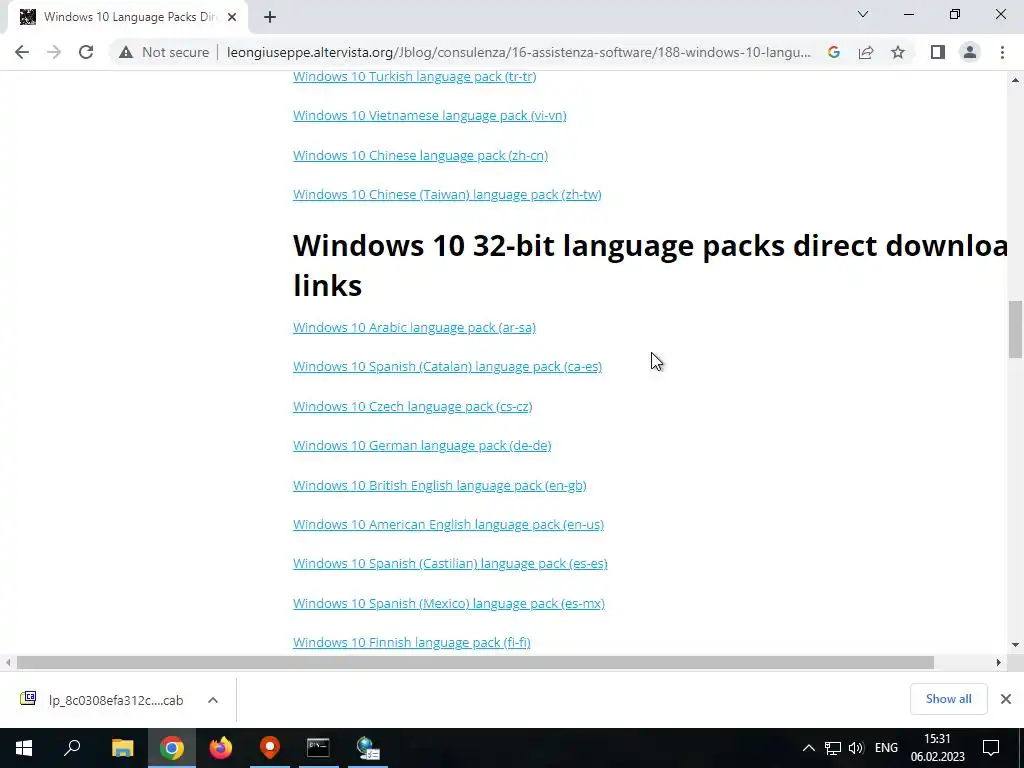Open the American English language pack link

tap(449, 524)
